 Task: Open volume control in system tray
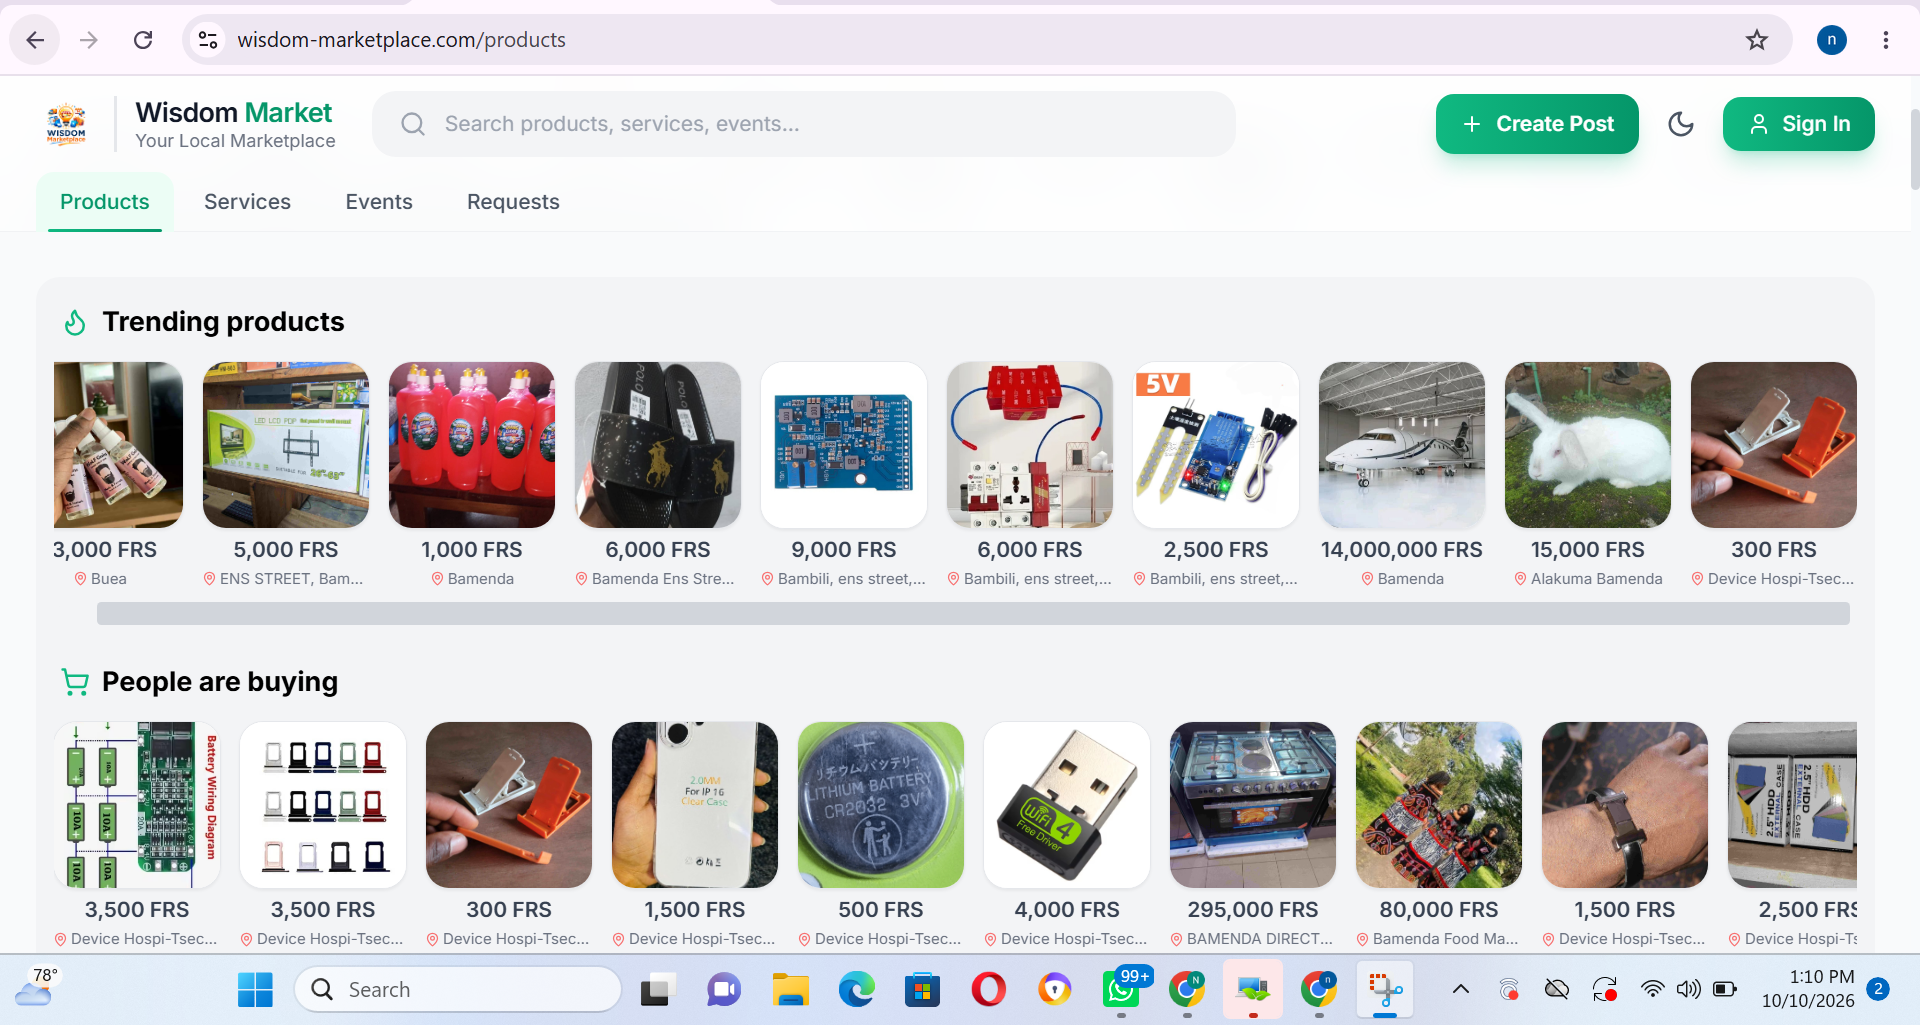[1688, 990]
